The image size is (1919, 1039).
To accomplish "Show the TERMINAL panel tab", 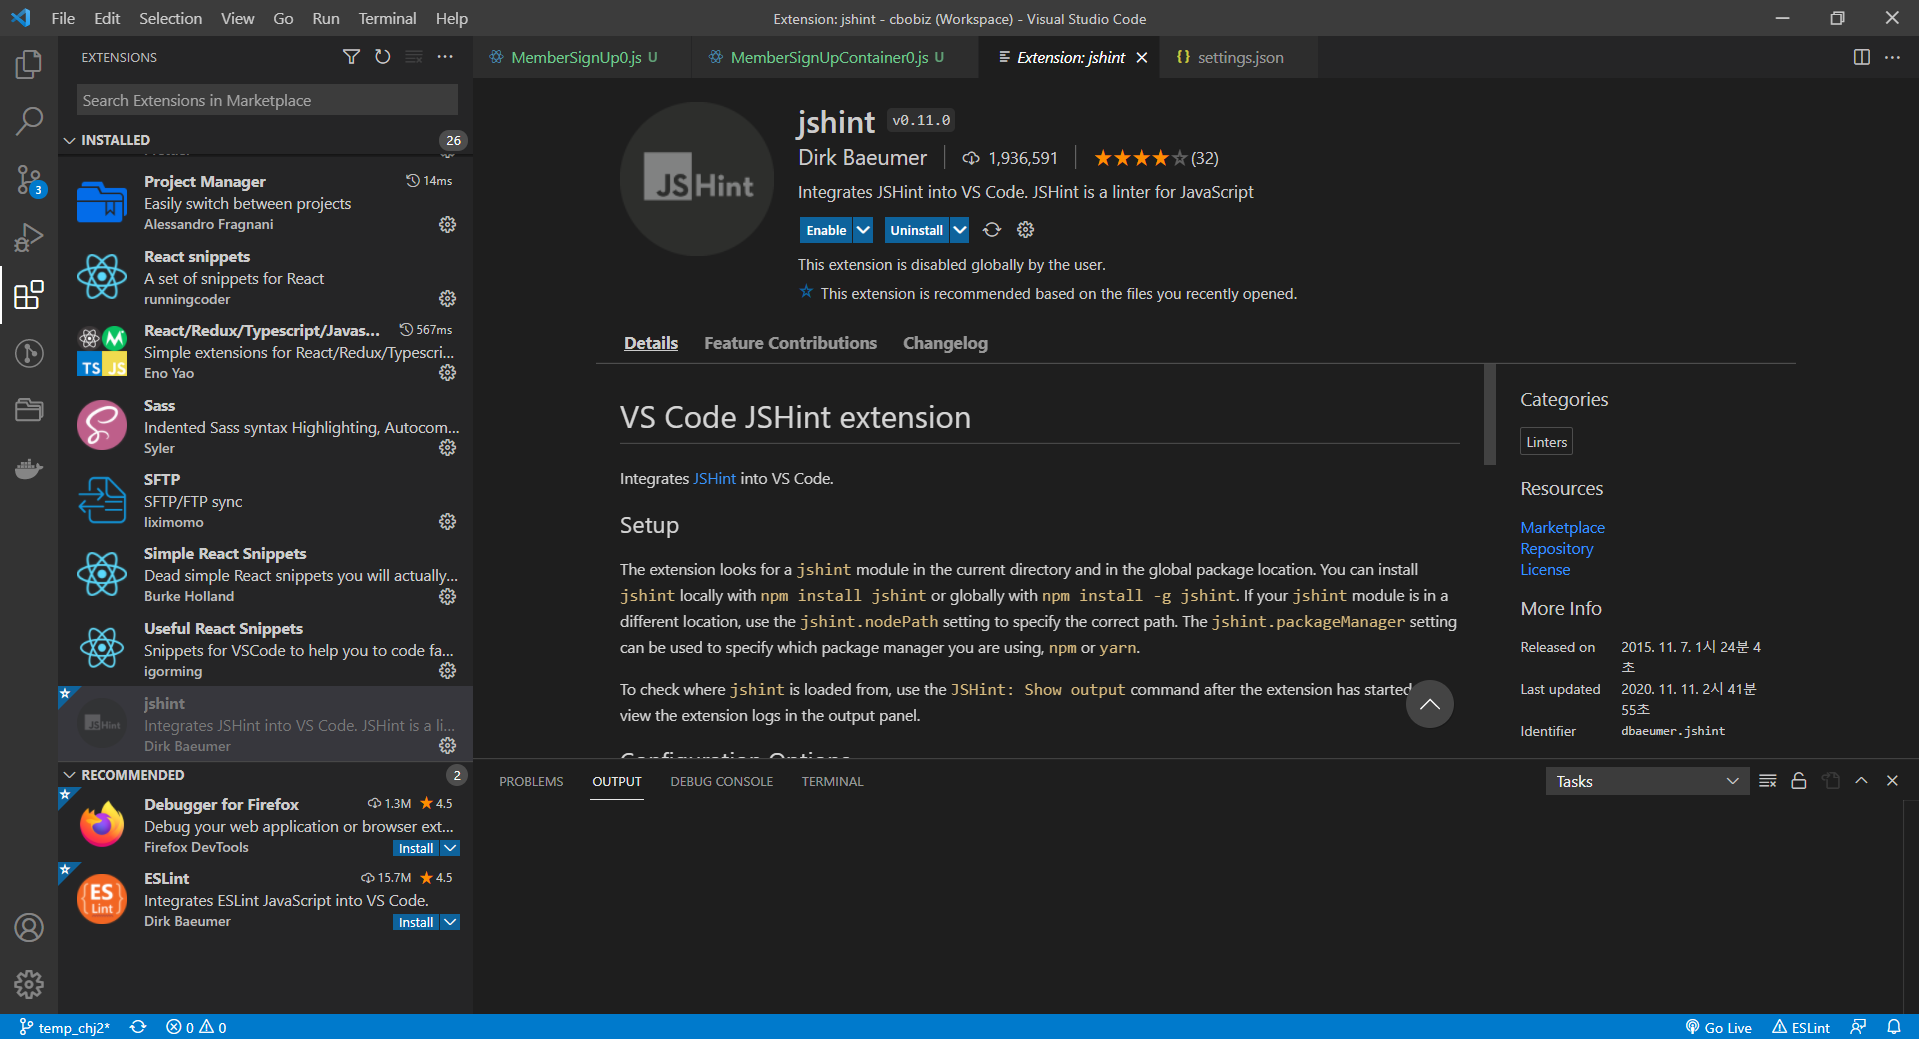I will click(832, 781).
